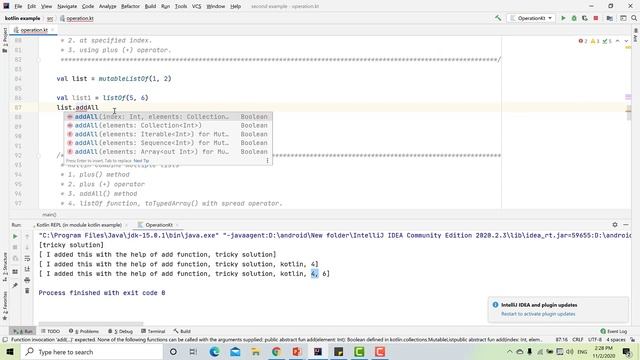
Task: Open completion popup options via three dots
Action: click(x=267, y=160)
